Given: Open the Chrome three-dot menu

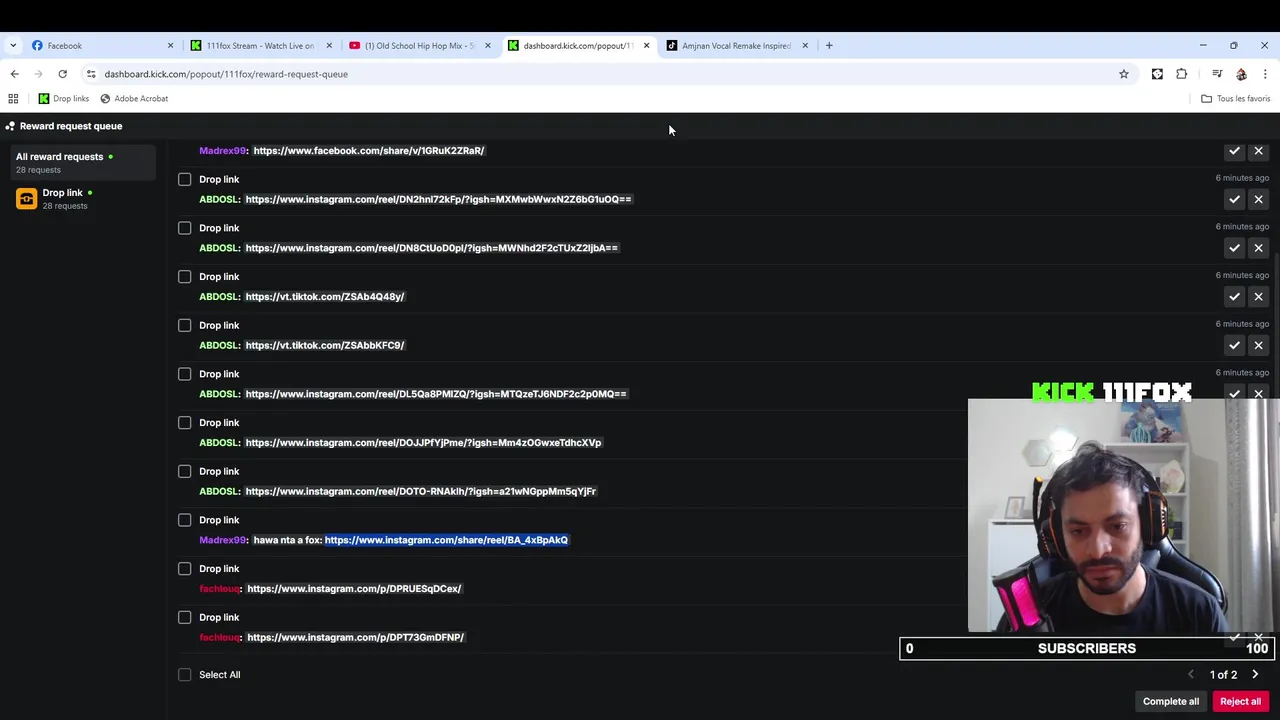Looking at the screenshot, I should (x=1265, y=74).
